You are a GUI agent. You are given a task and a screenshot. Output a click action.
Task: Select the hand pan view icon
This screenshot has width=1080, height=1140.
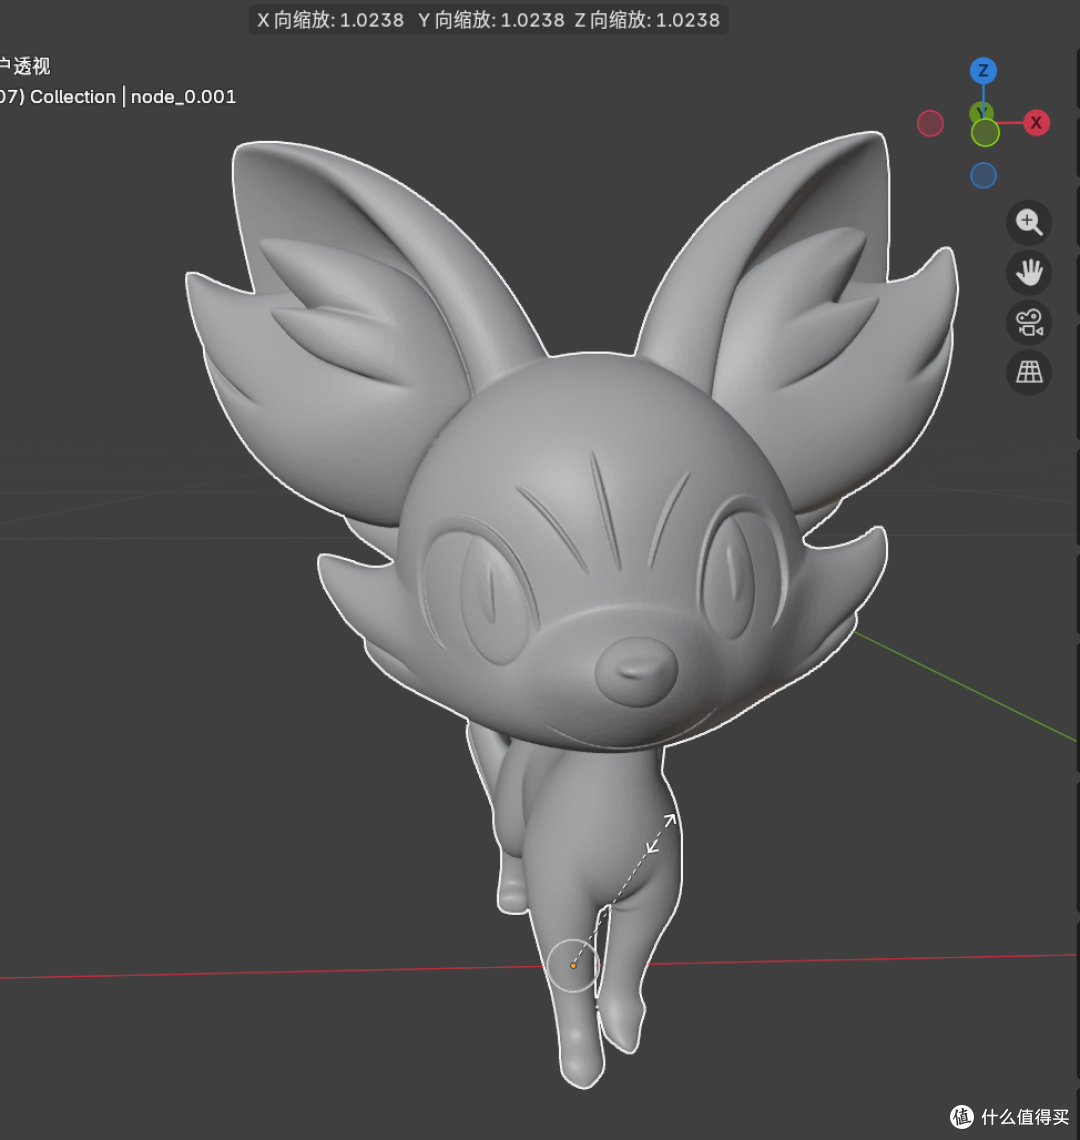coord(1028,273)
